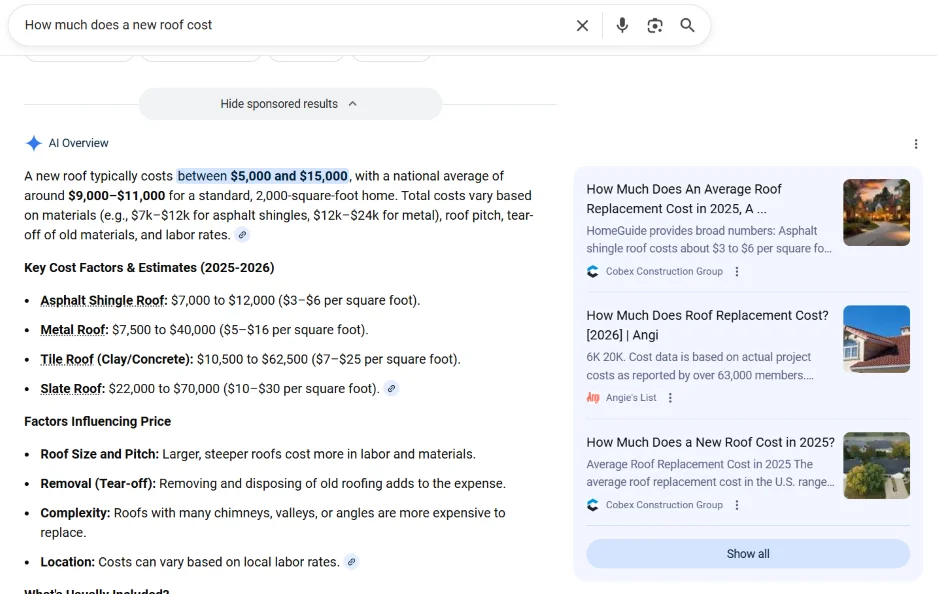Open options menu for first Cobex source

(x=737, y=272)
